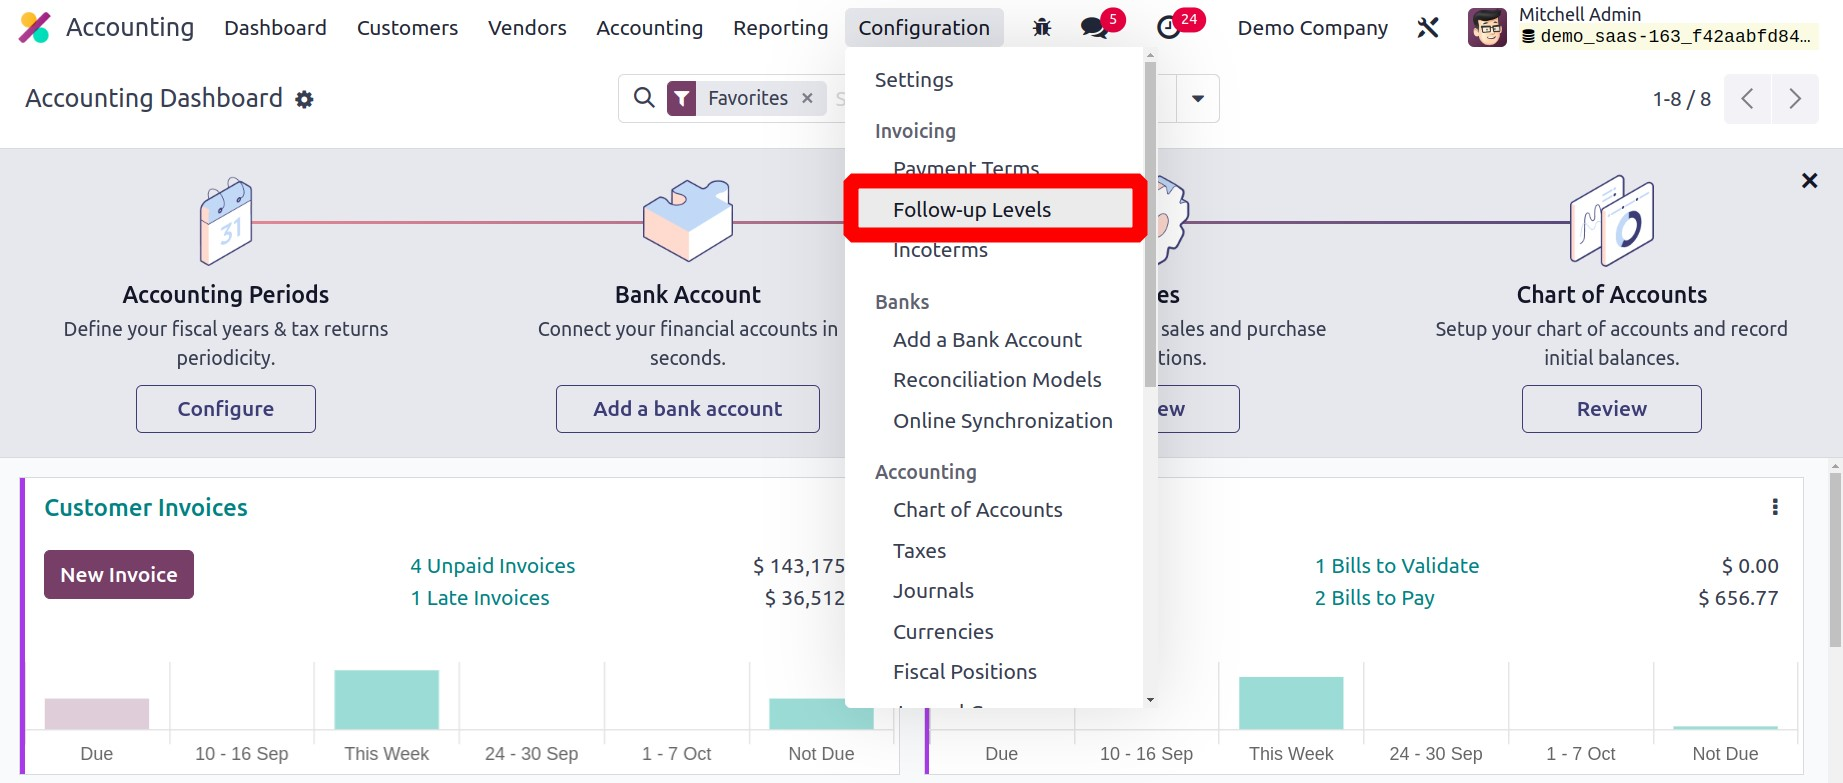The height and width of the screenshot is (783, 1843).
Task: Open the Demo Company switcher
Action: tap(1312, 28)
